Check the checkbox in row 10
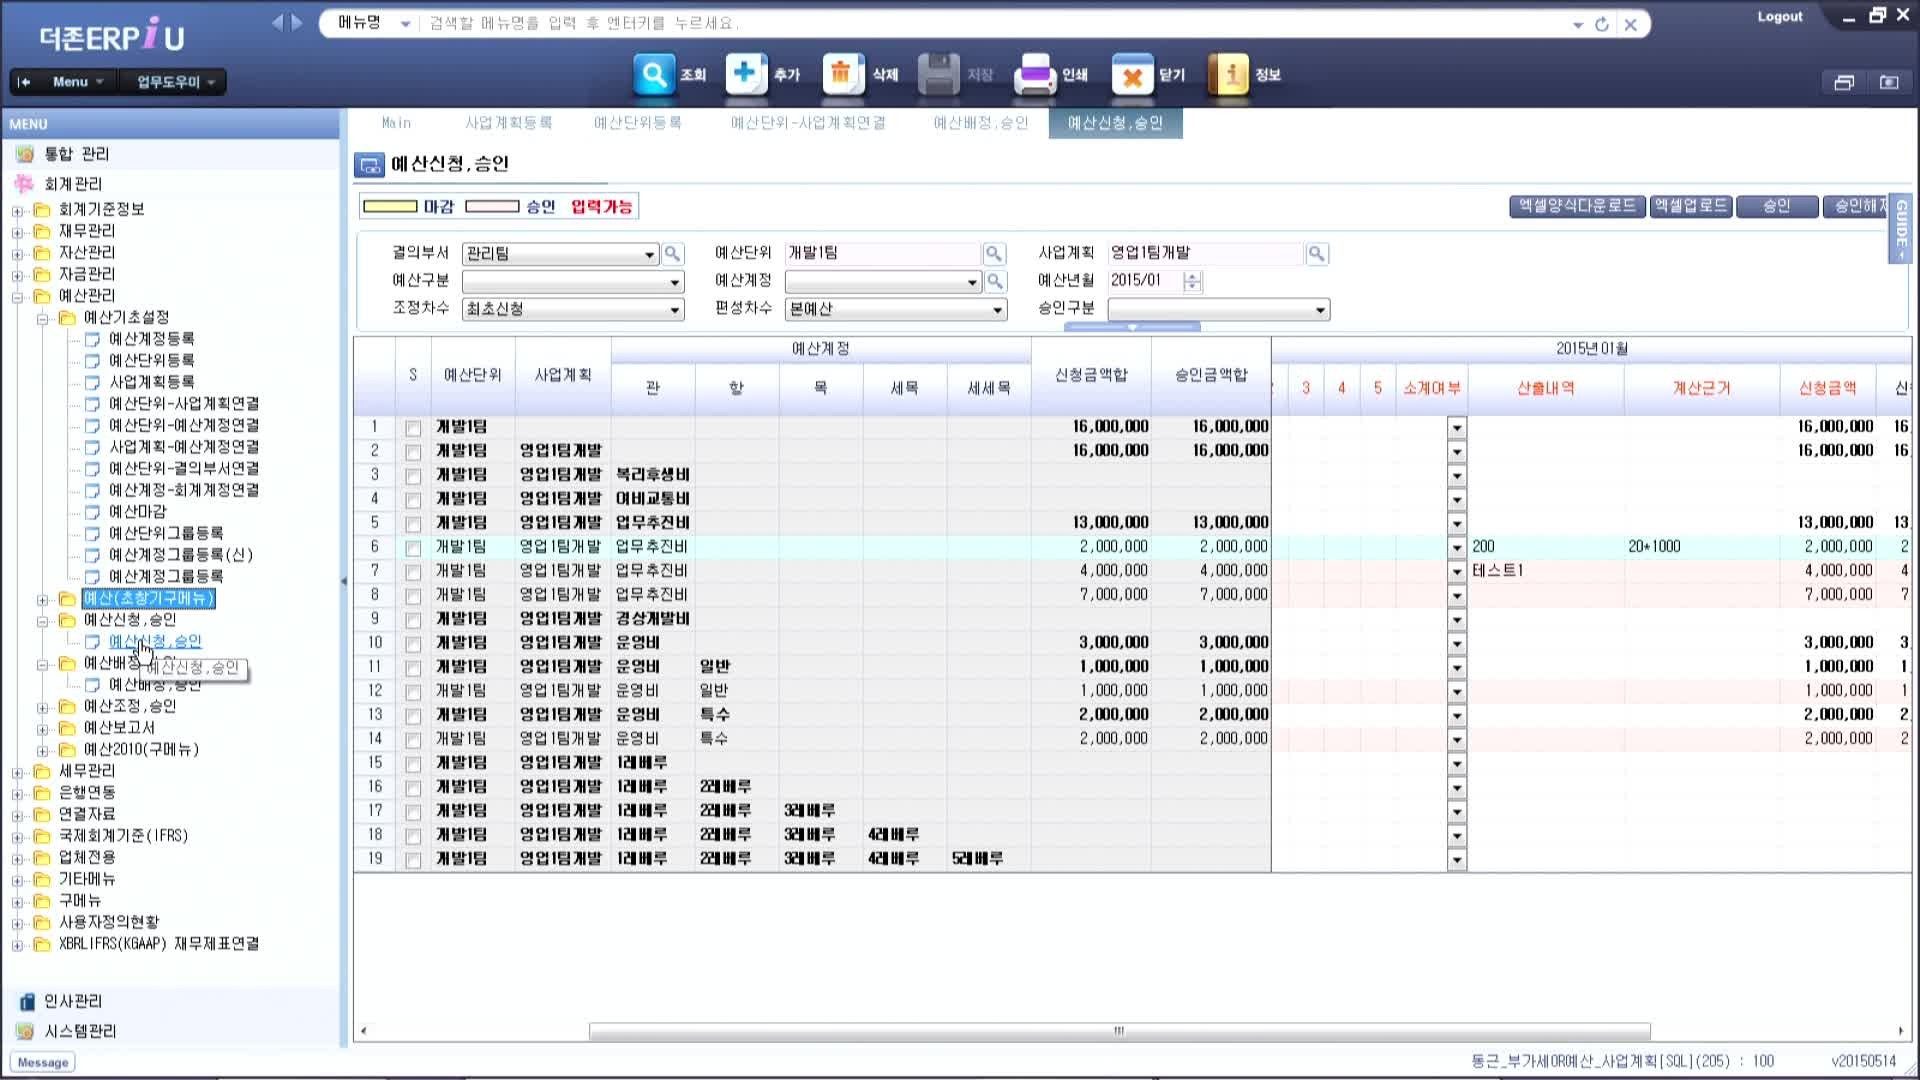This screenshot has width=1920, height=1080. pyautogui.click(x=413, y=644)
